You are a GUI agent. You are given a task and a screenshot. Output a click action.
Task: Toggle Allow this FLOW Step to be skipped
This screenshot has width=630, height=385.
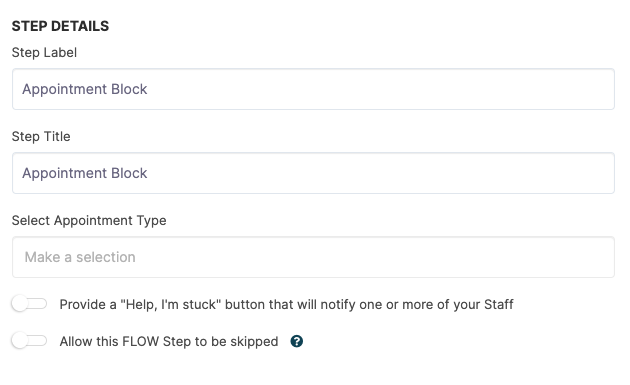pyautogui.click(x=29, y=341)
